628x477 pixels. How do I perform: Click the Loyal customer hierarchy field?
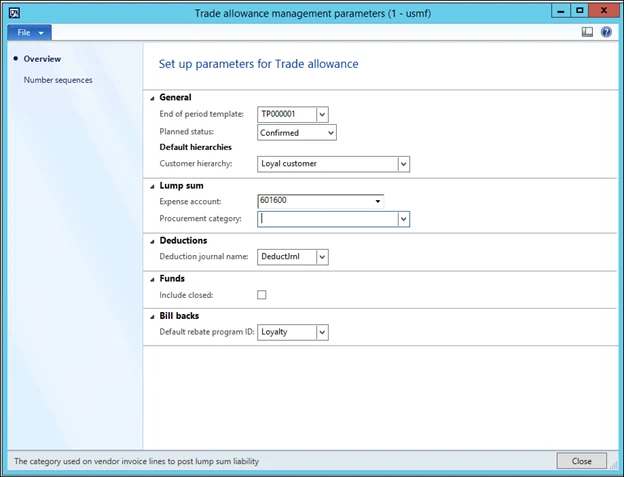point(328,164)
